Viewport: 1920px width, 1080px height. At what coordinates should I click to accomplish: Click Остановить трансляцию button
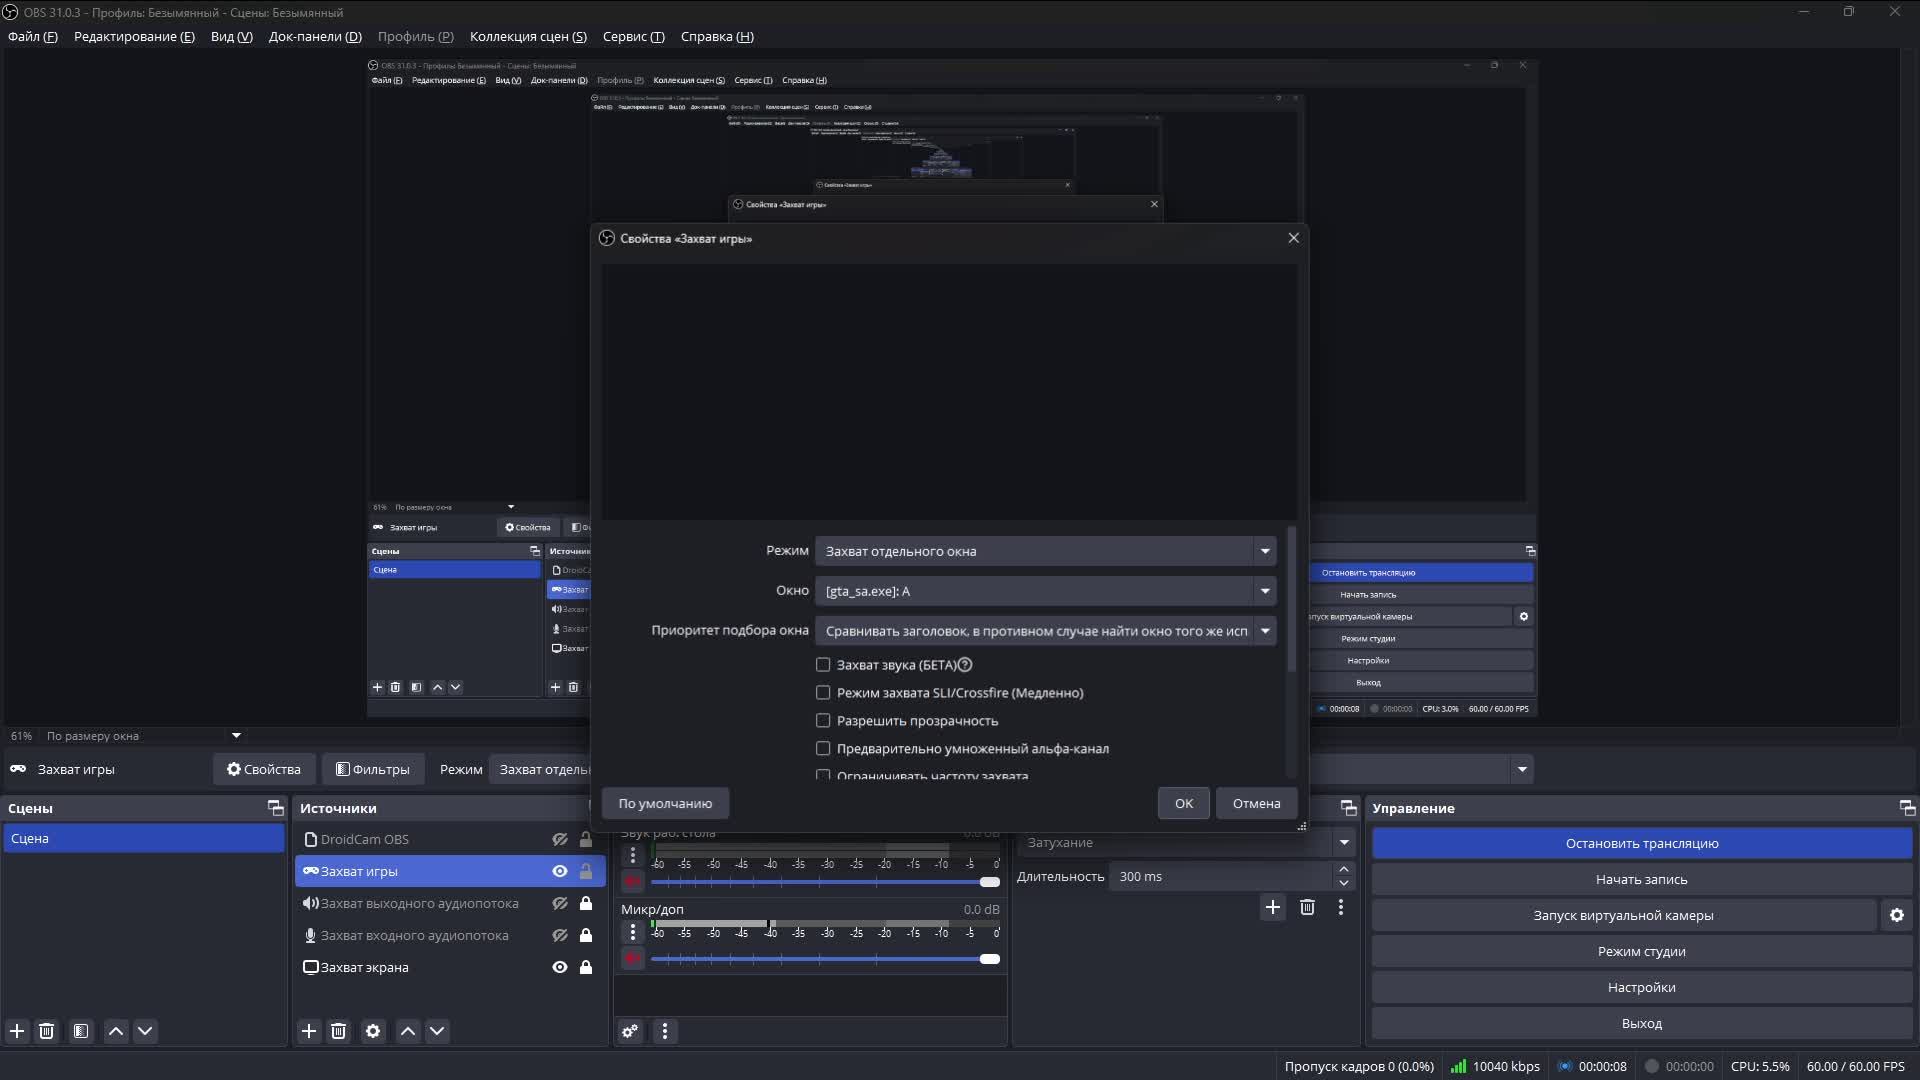pos(1642,843)
